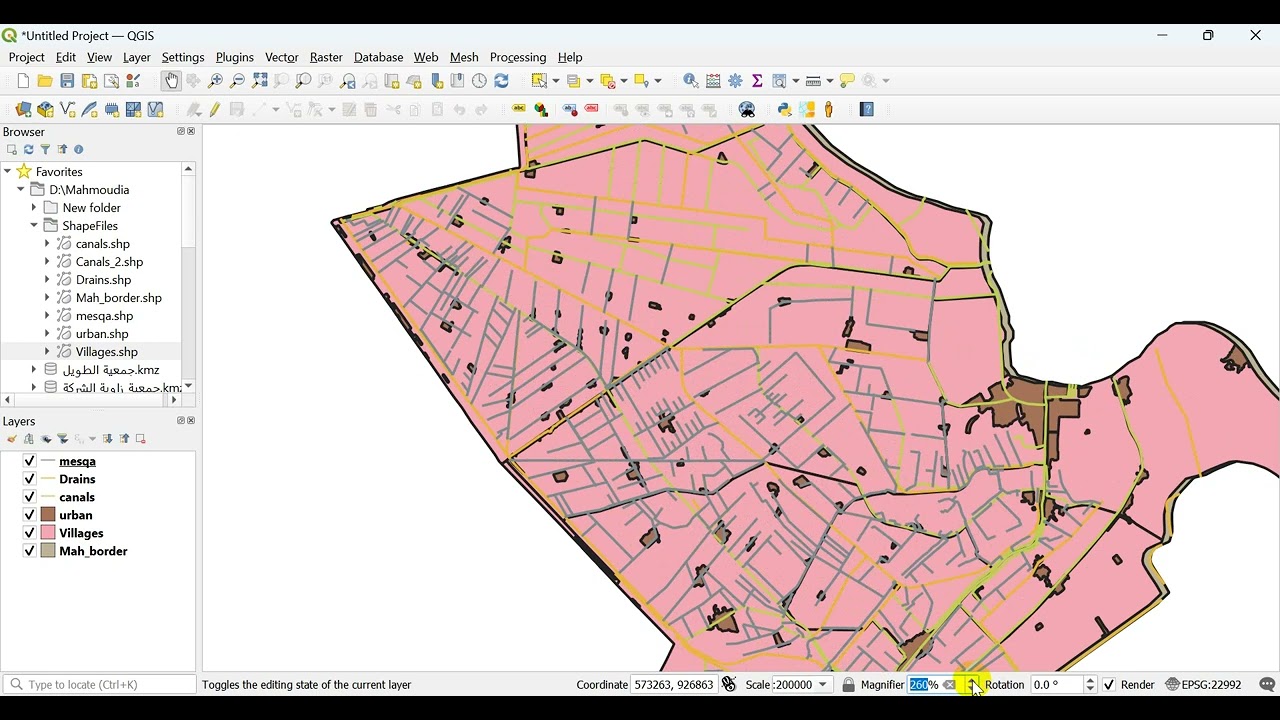Click the Temporal Controller clock icon
Viewport: 1280px width, 720px height.
point(480,81)
